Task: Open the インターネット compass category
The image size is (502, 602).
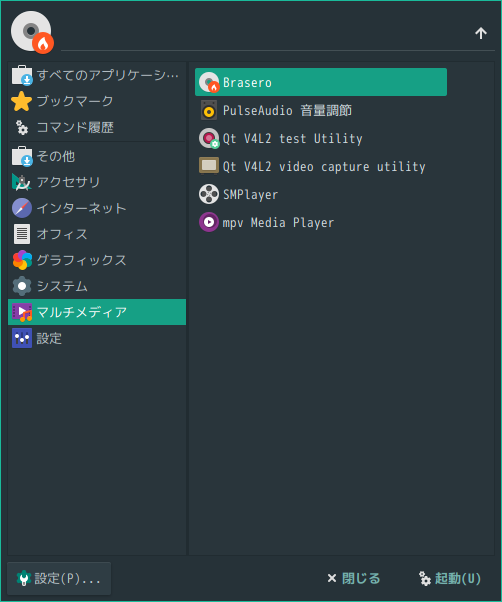Action: coord(97,208)
